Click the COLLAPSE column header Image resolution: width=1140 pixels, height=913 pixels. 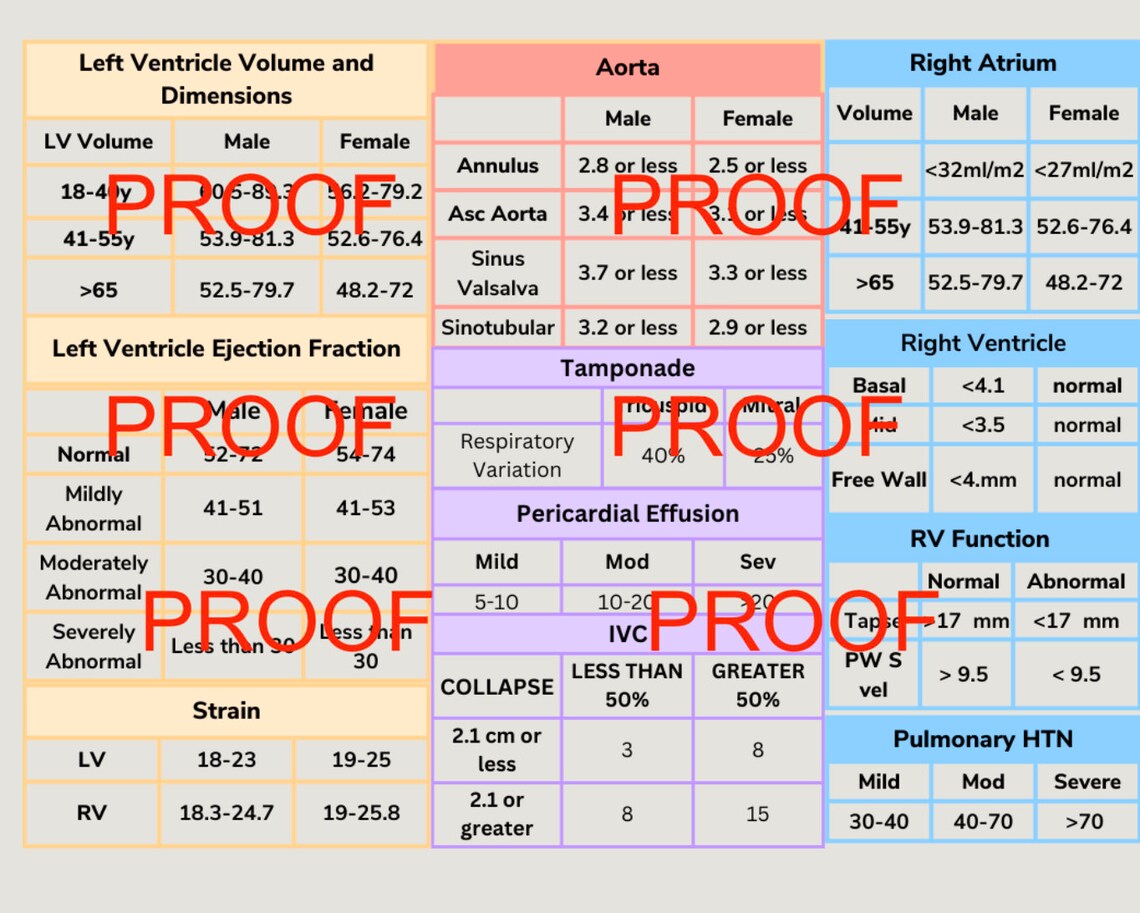pos(497,686)
